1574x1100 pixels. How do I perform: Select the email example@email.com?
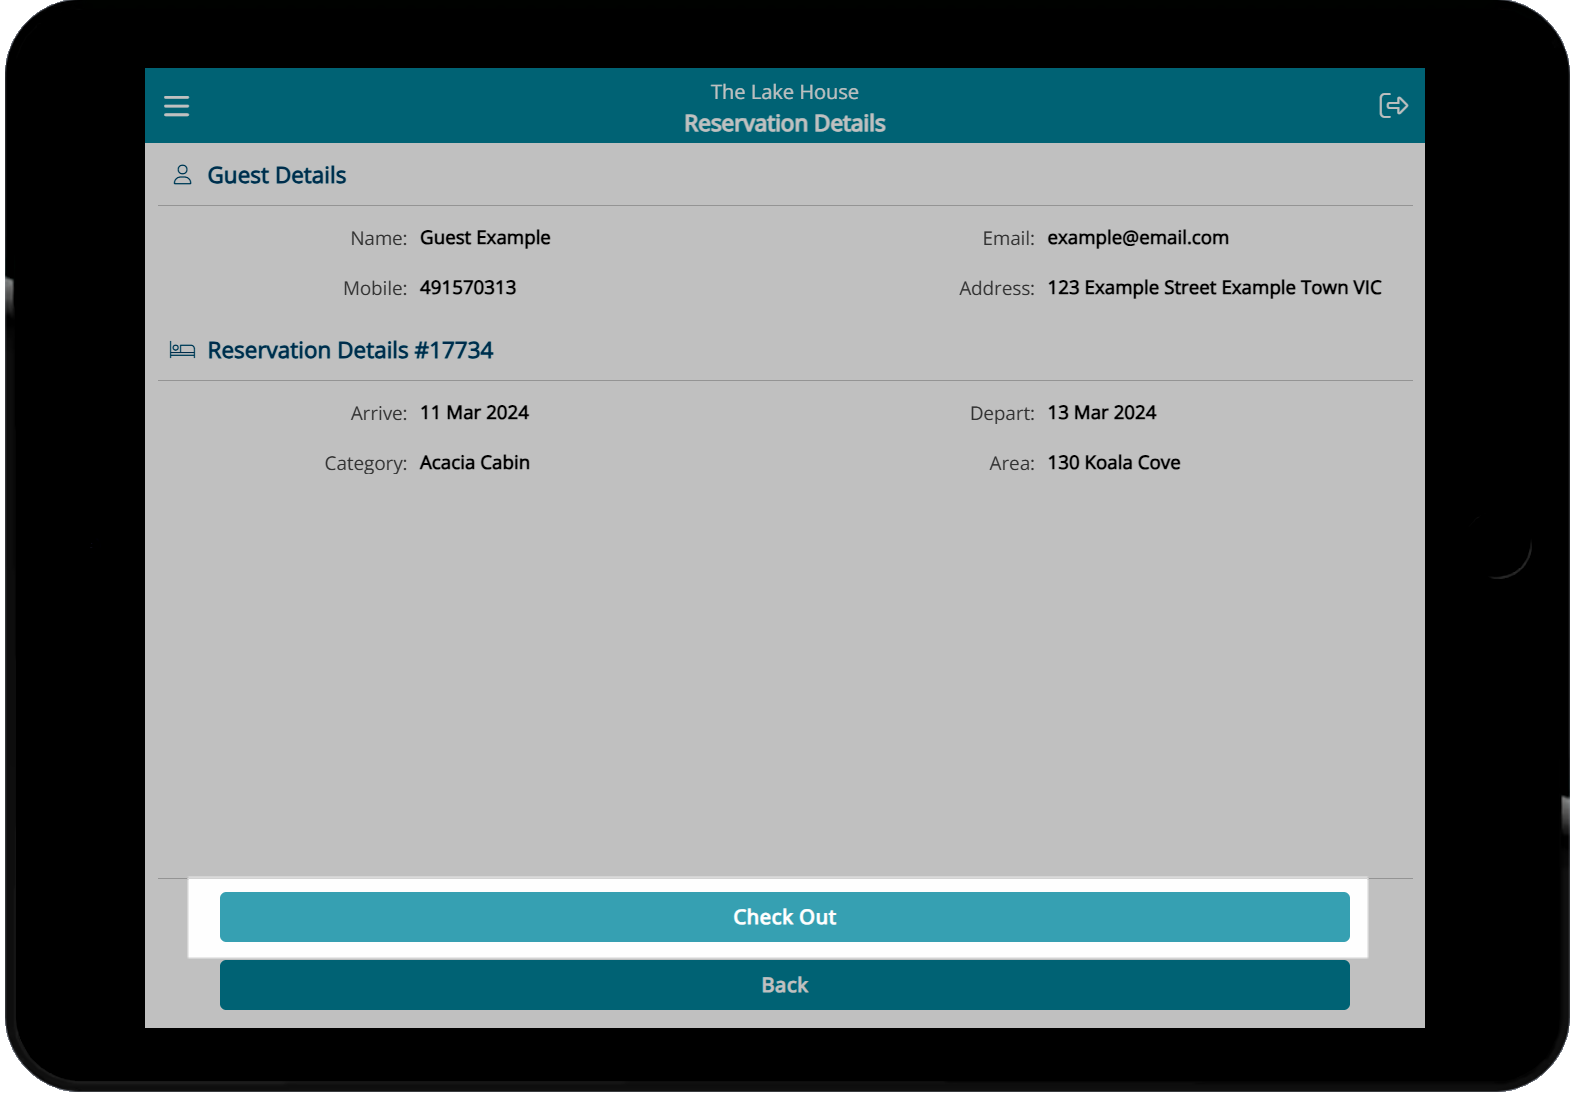pyautogui.click(x=1138, y=238)
